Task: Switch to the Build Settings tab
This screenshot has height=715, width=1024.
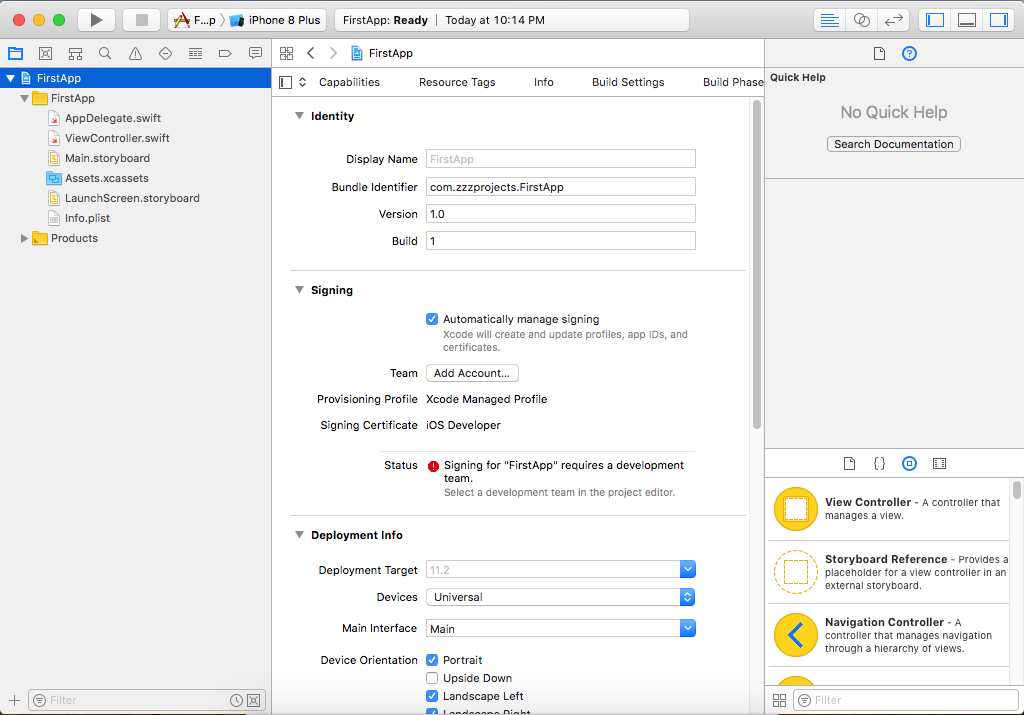Action: (628, 82)
